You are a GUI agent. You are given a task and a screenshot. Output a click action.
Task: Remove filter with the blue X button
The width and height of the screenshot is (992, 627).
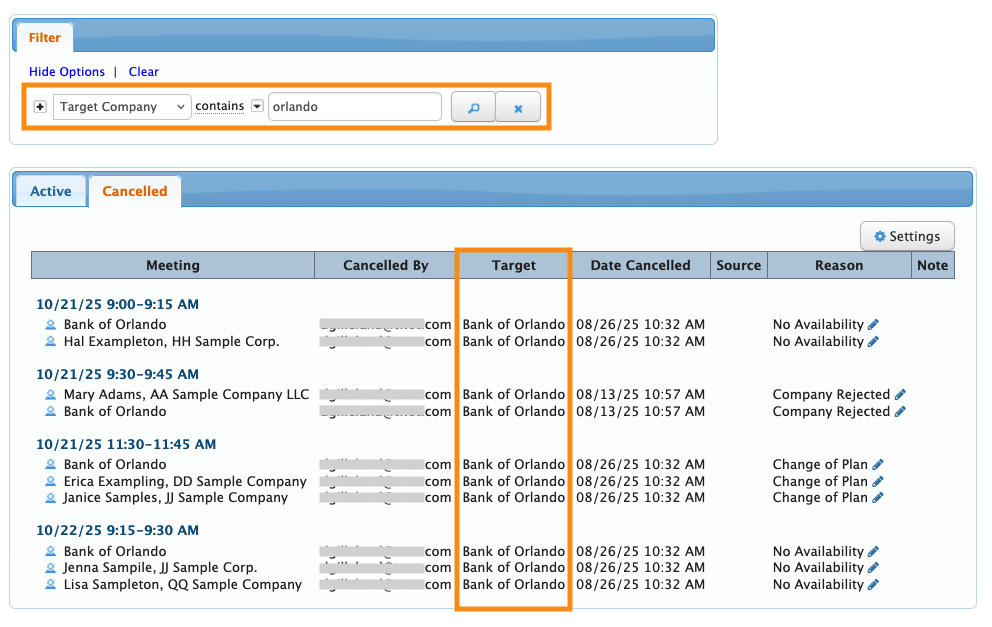pos(518,107)
